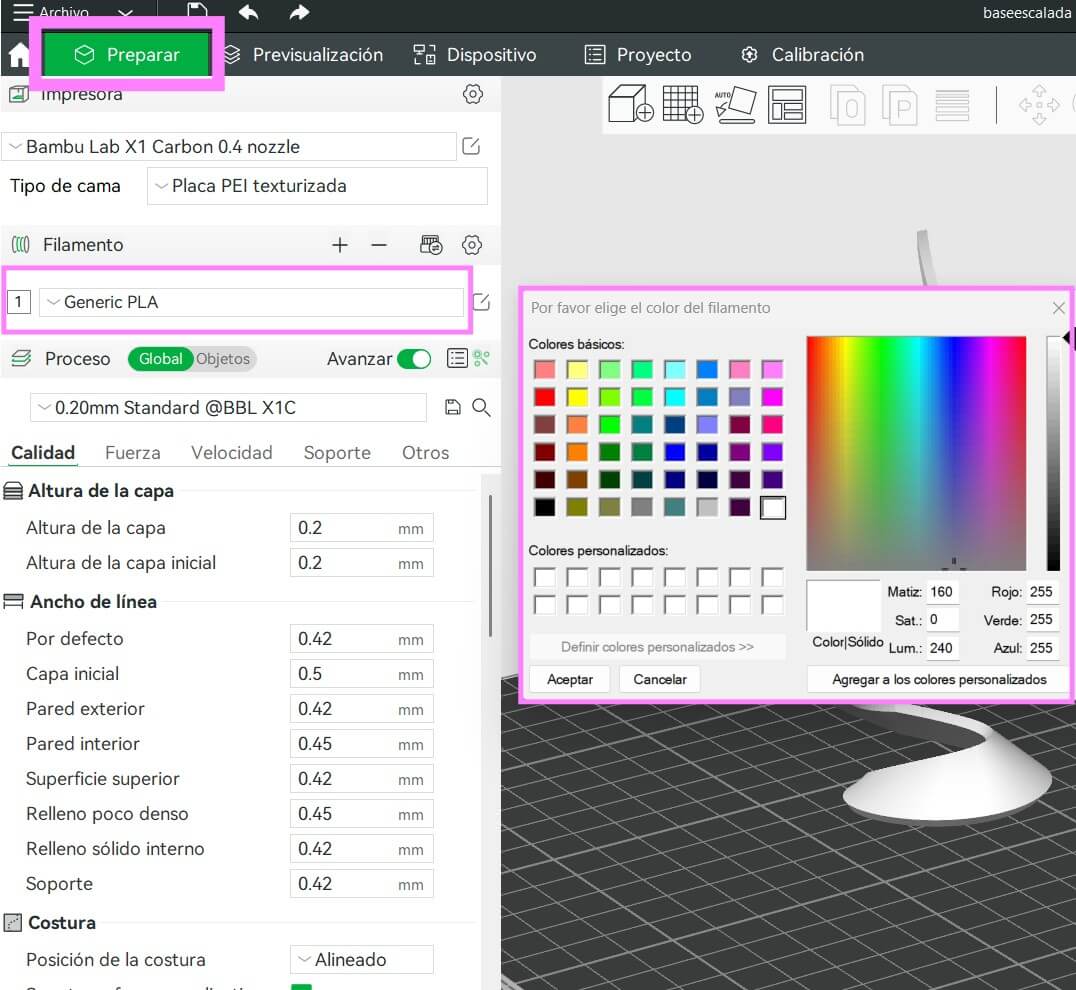Viewport: 1076px width, 990px height.
Task: Open the Calibración tab
Action: (x=802, y=55)
